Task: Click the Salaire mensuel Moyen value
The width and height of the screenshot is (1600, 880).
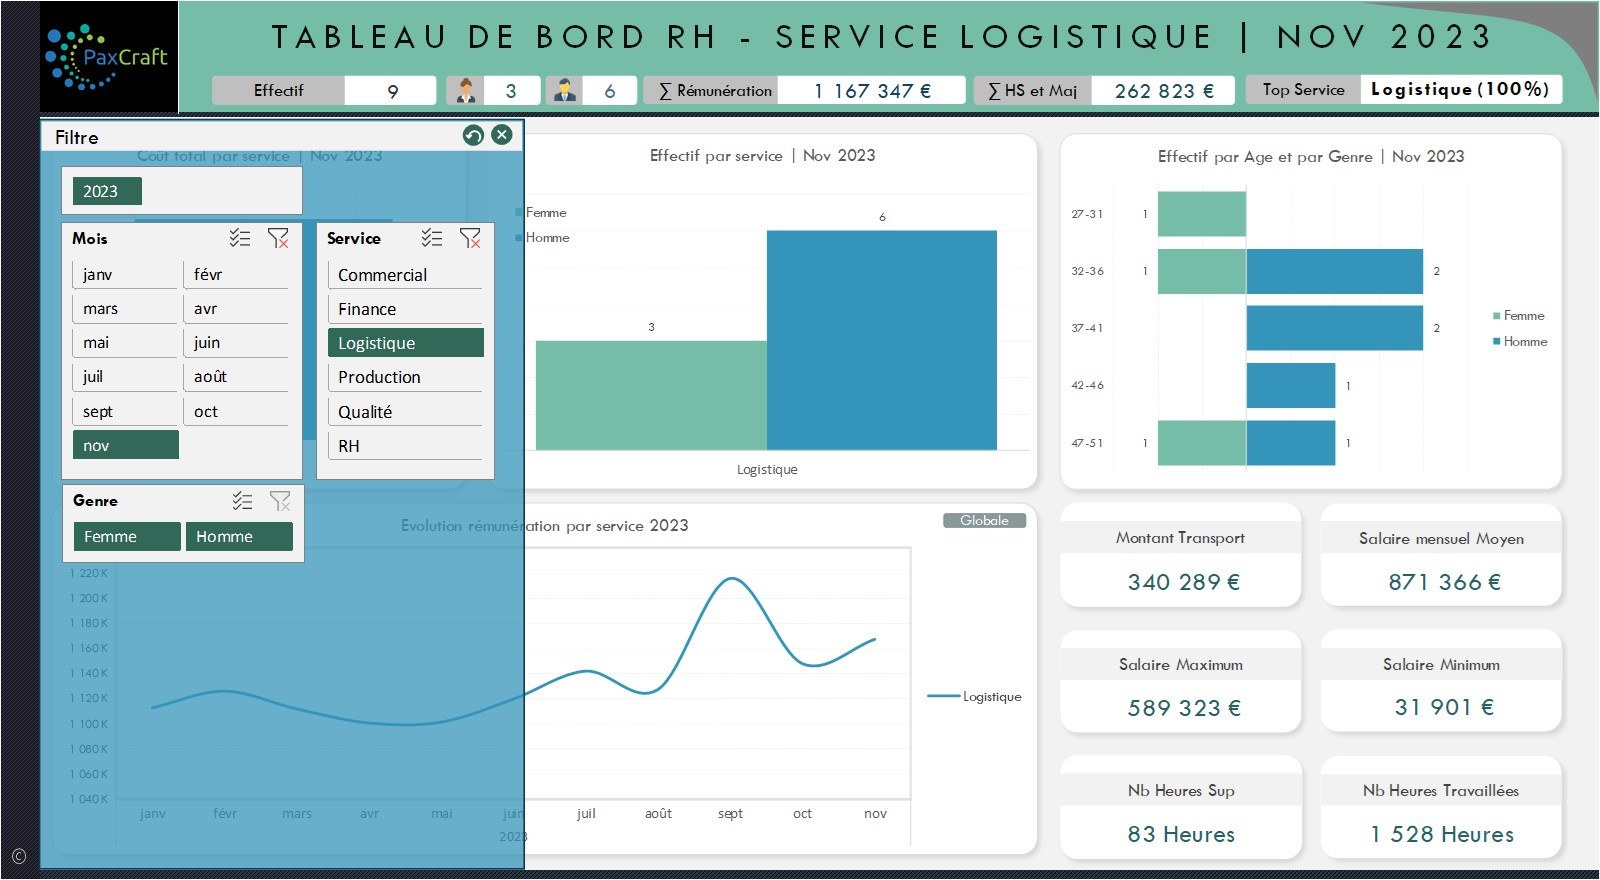Action: [1444, 582]
